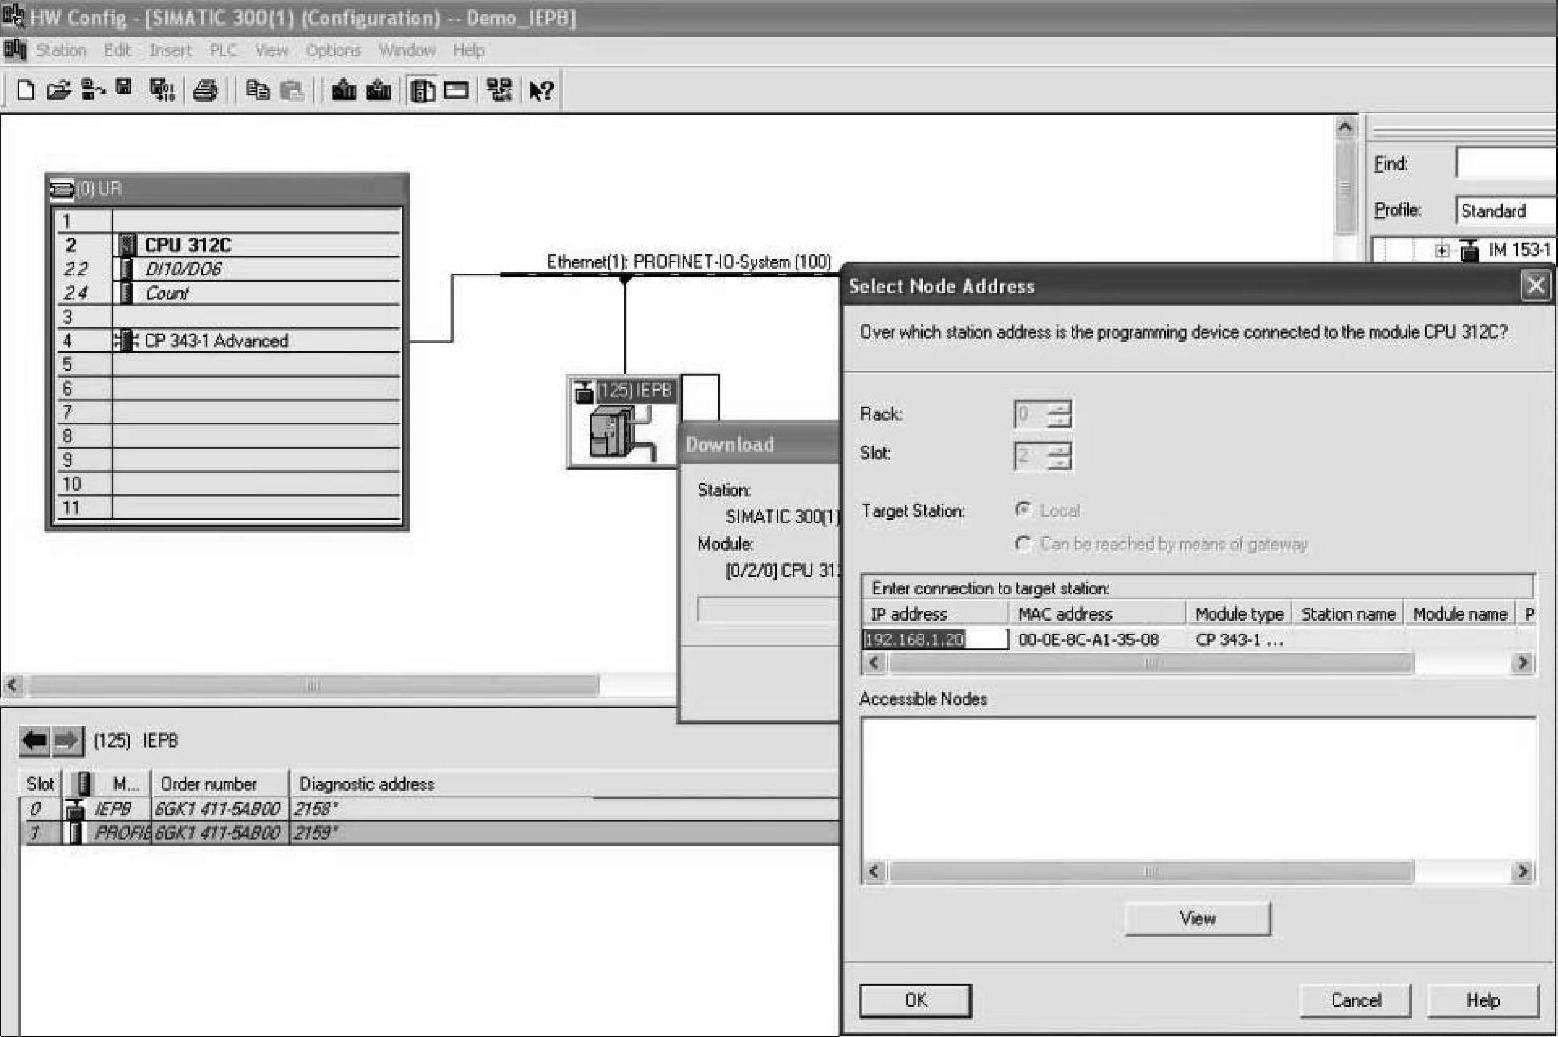Expand the IM 153-1 tree node
The height and width of the screenshot is (1037, 1558).
tap(1441, 251)
